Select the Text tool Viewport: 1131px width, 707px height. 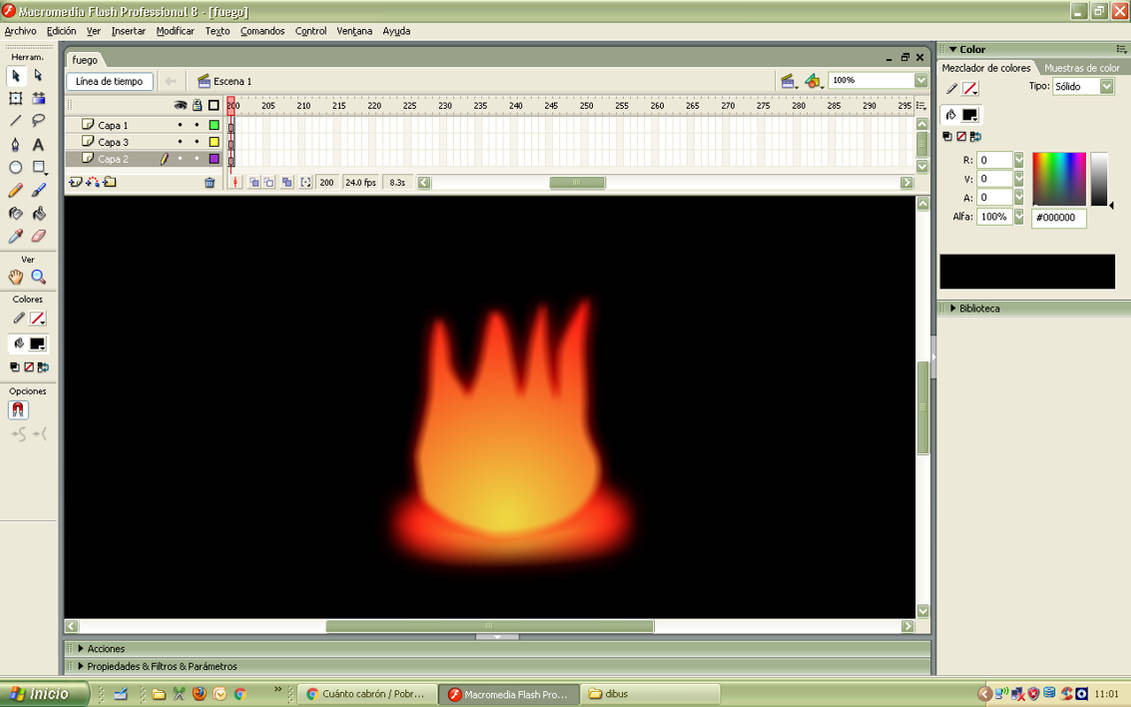click(38, 145)
